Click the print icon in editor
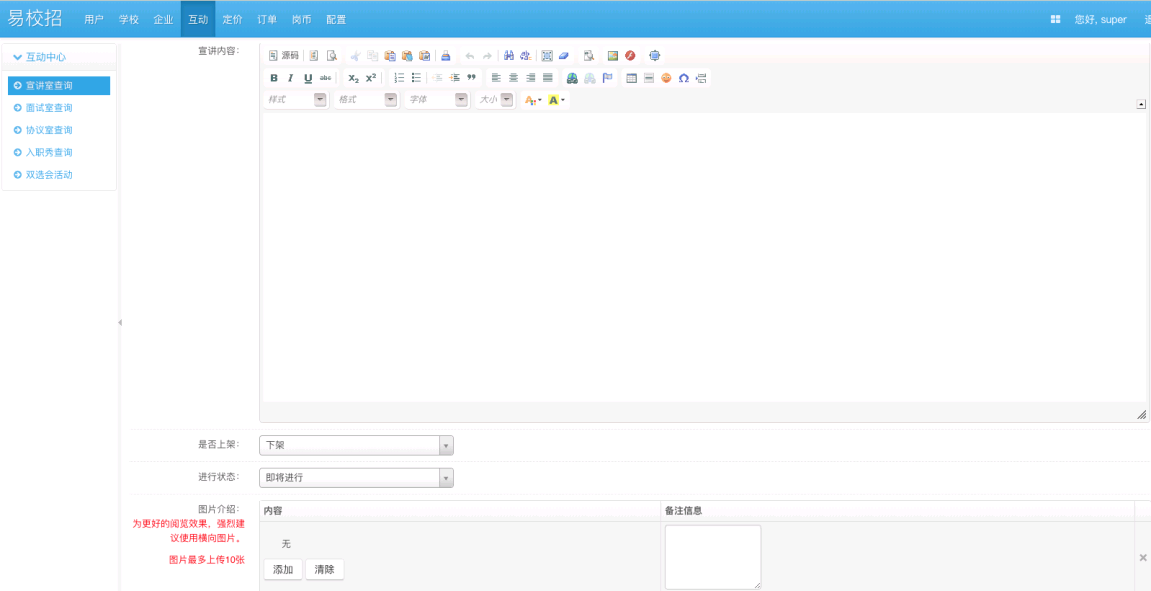The width and height of the screenshot is (1151, 591). 446,56
